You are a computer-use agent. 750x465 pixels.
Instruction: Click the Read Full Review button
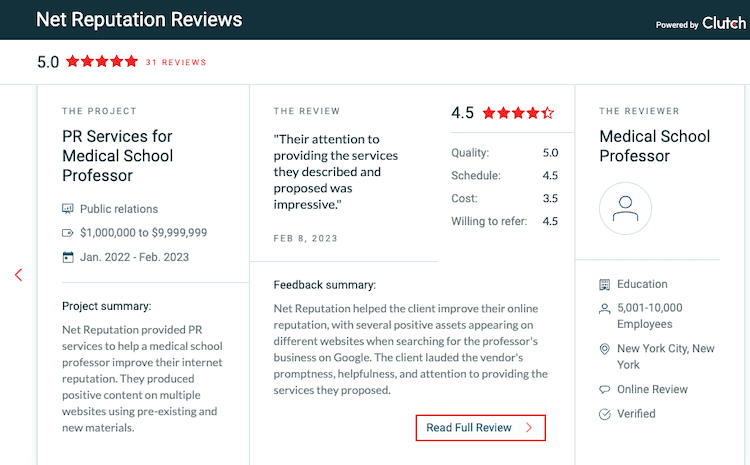click(480, 428)
